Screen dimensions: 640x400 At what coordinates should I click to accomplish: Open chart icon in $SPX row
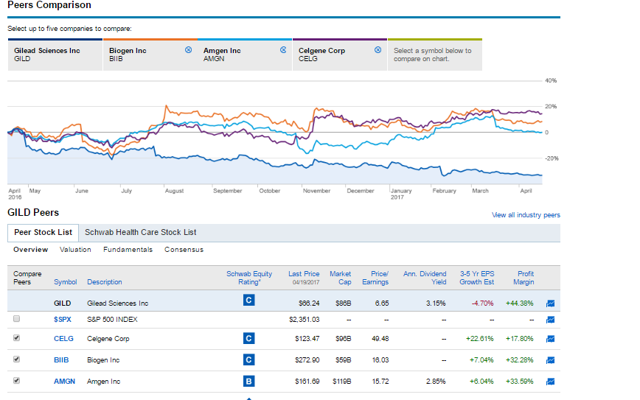pos(550,320)
